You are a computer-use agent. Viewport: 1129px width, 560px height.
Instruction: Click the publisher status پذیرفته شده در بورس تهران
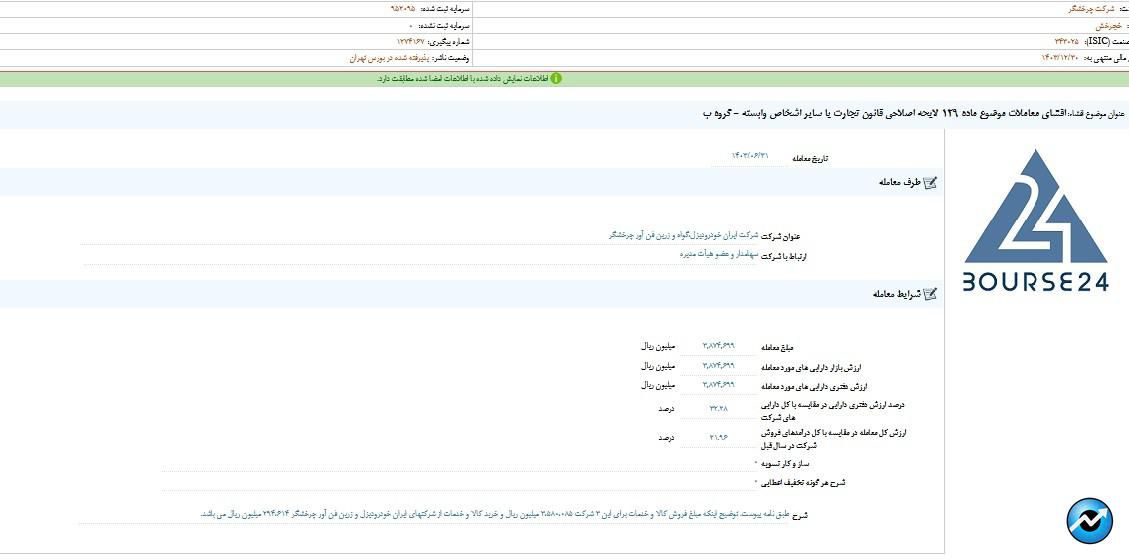(390, 58)
